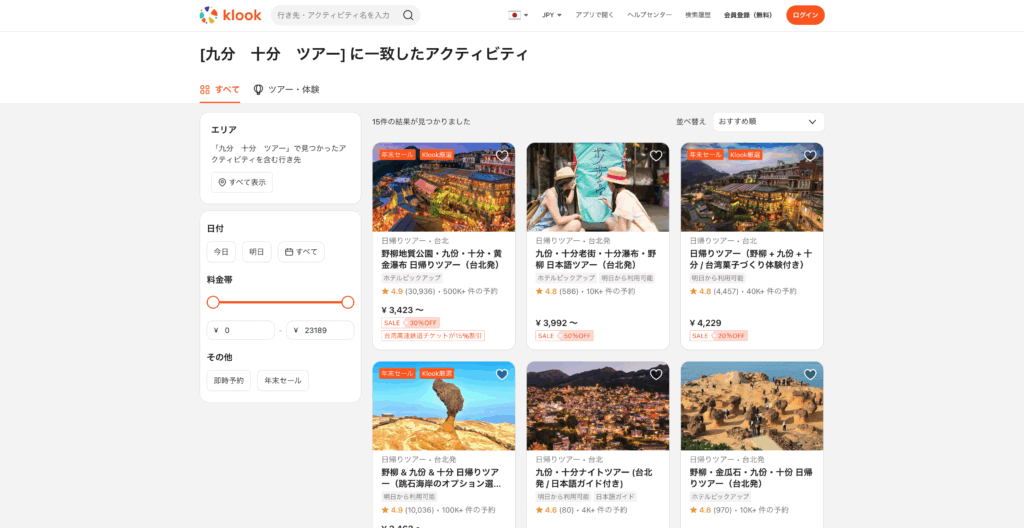Favorite the 野柳地質公園 tour with heart icon

point(502,155)
